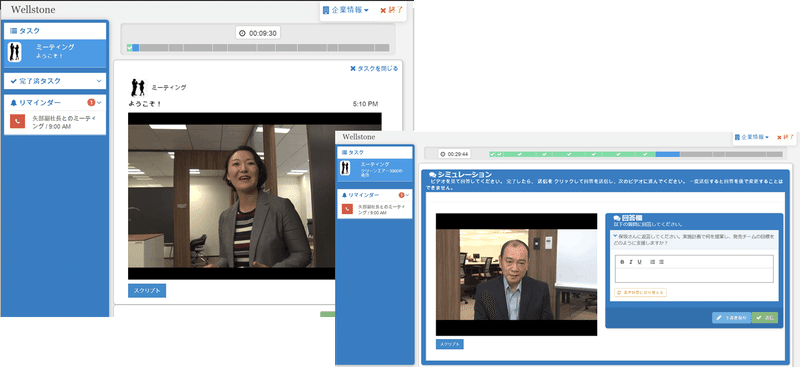800x367 pixels.
Task: Click the bullet list icon in answer editor
Action: coord(661,262)
